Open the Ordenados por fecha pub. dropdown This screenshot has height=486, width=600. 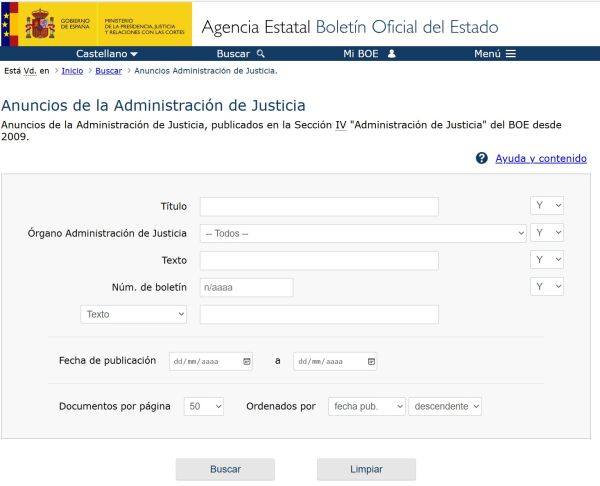(367, 406)
